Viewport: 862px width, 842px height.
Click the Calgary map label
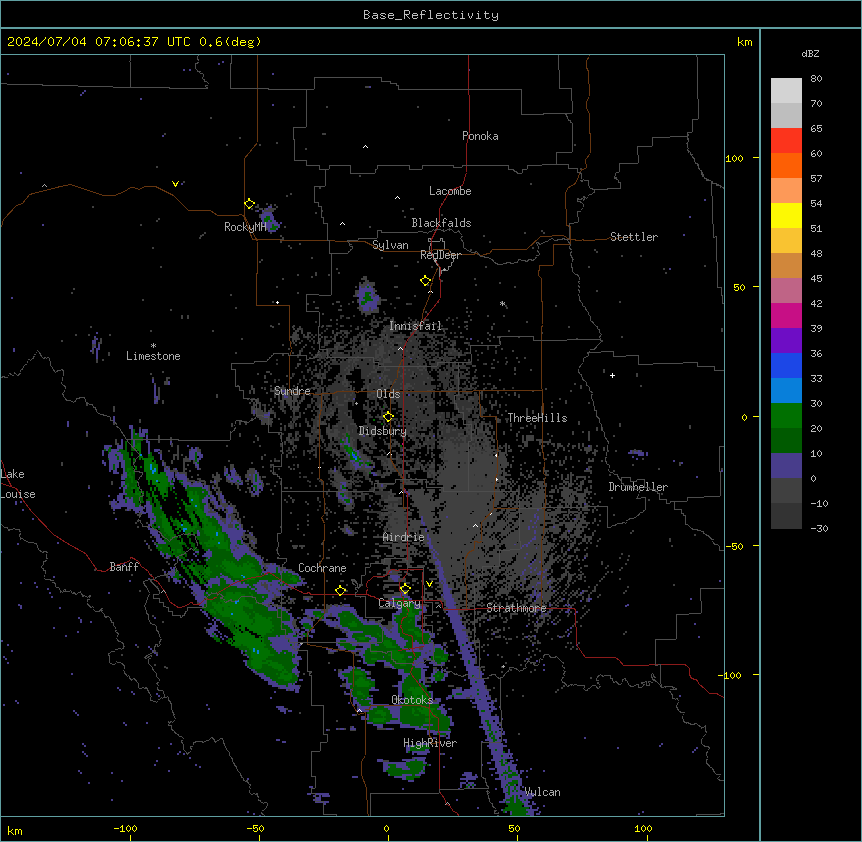click(x=399, y=603)
